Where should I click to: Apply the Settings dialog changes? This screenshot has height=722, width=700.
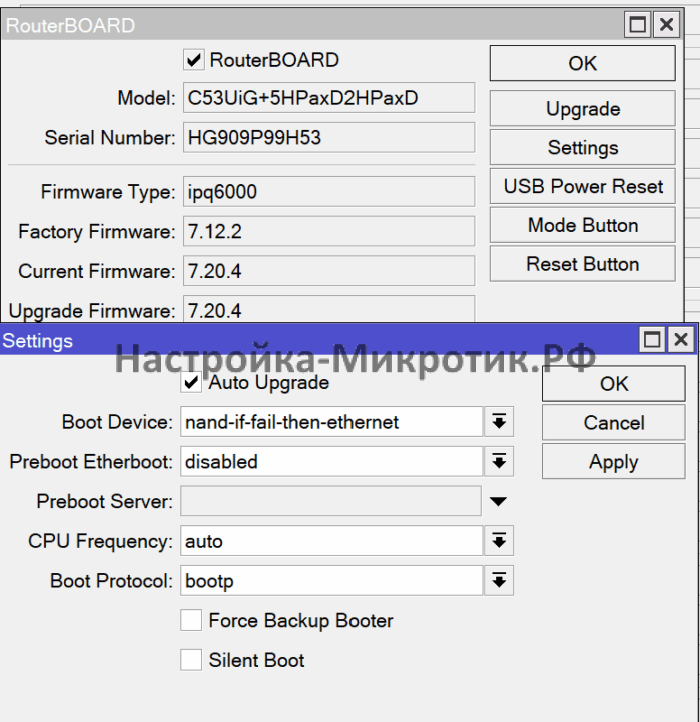[x=613, y=462]
